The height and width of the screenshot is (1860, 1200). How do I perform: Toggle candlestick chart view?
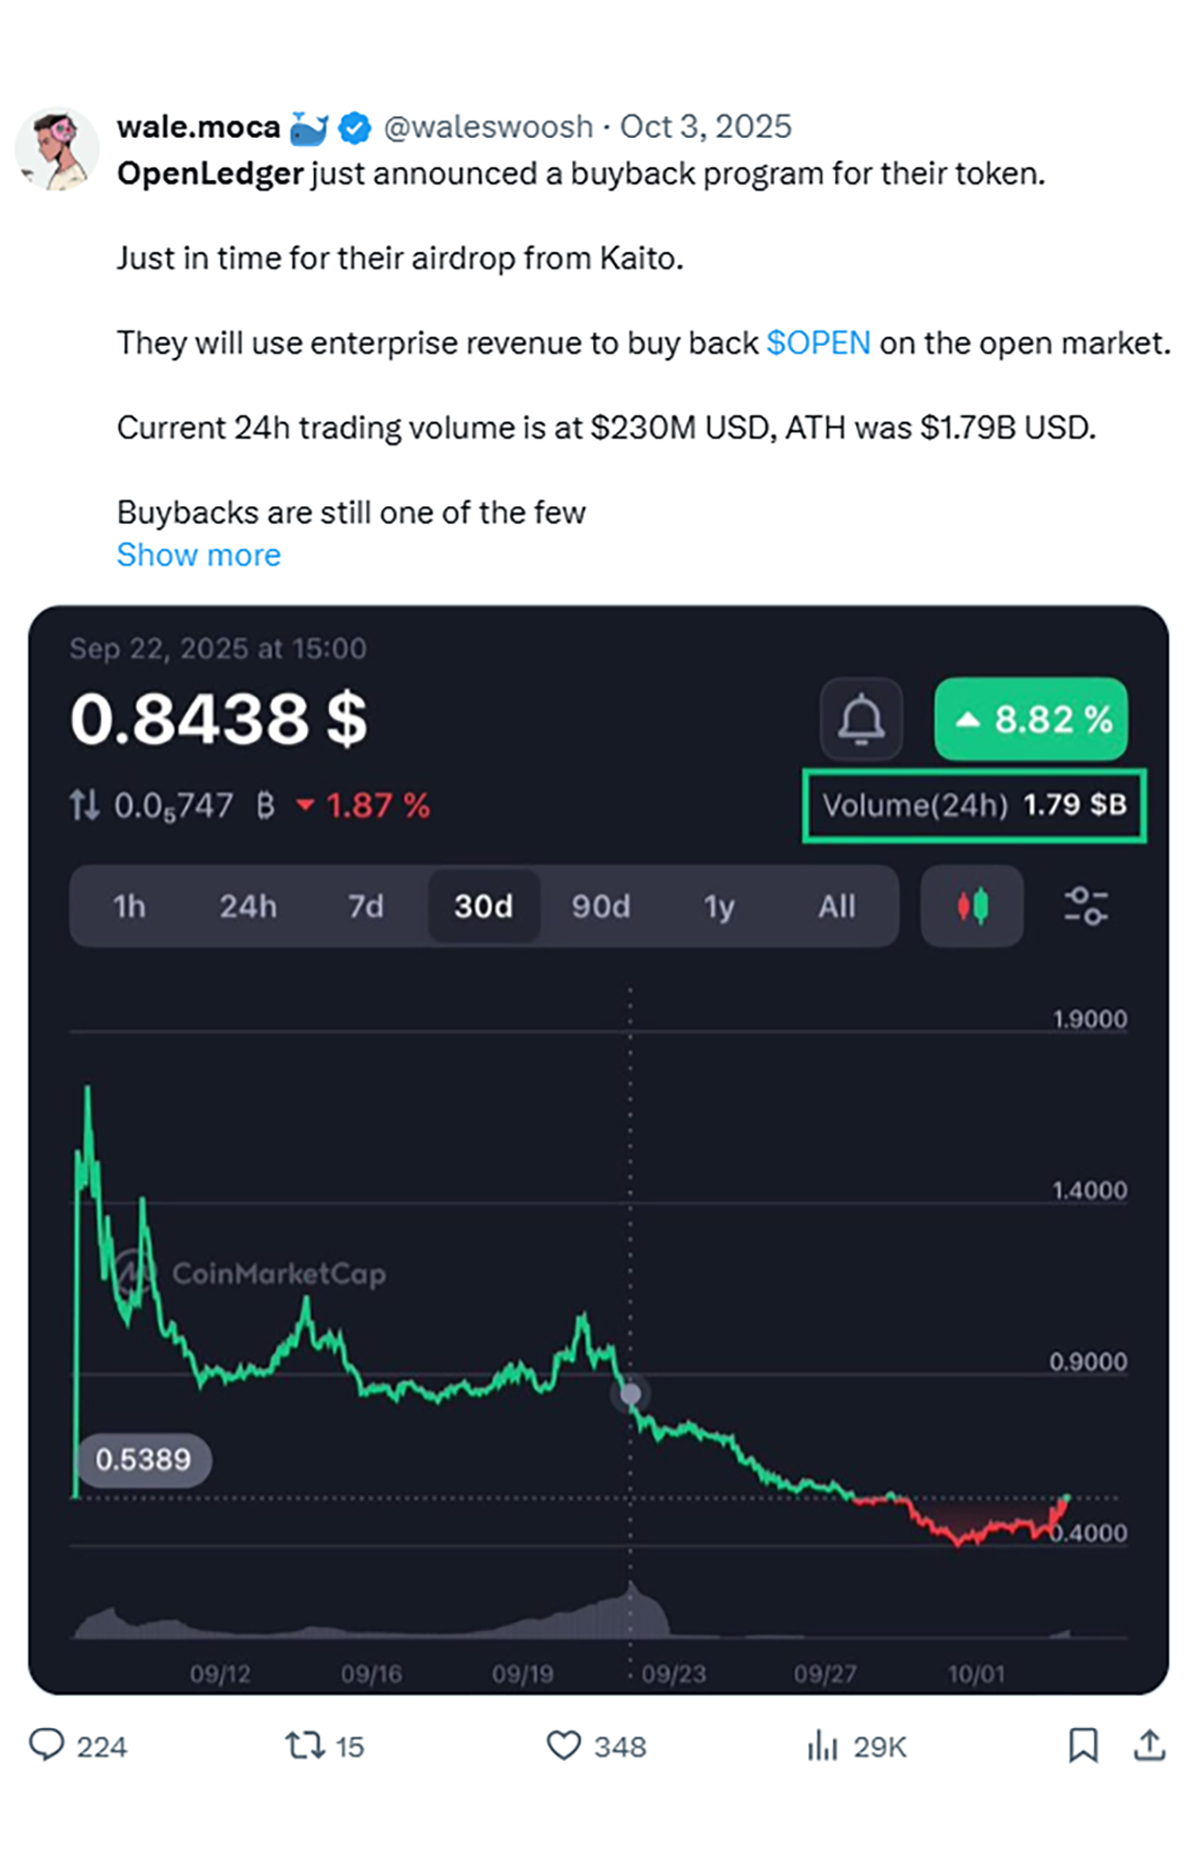[972, 906]
